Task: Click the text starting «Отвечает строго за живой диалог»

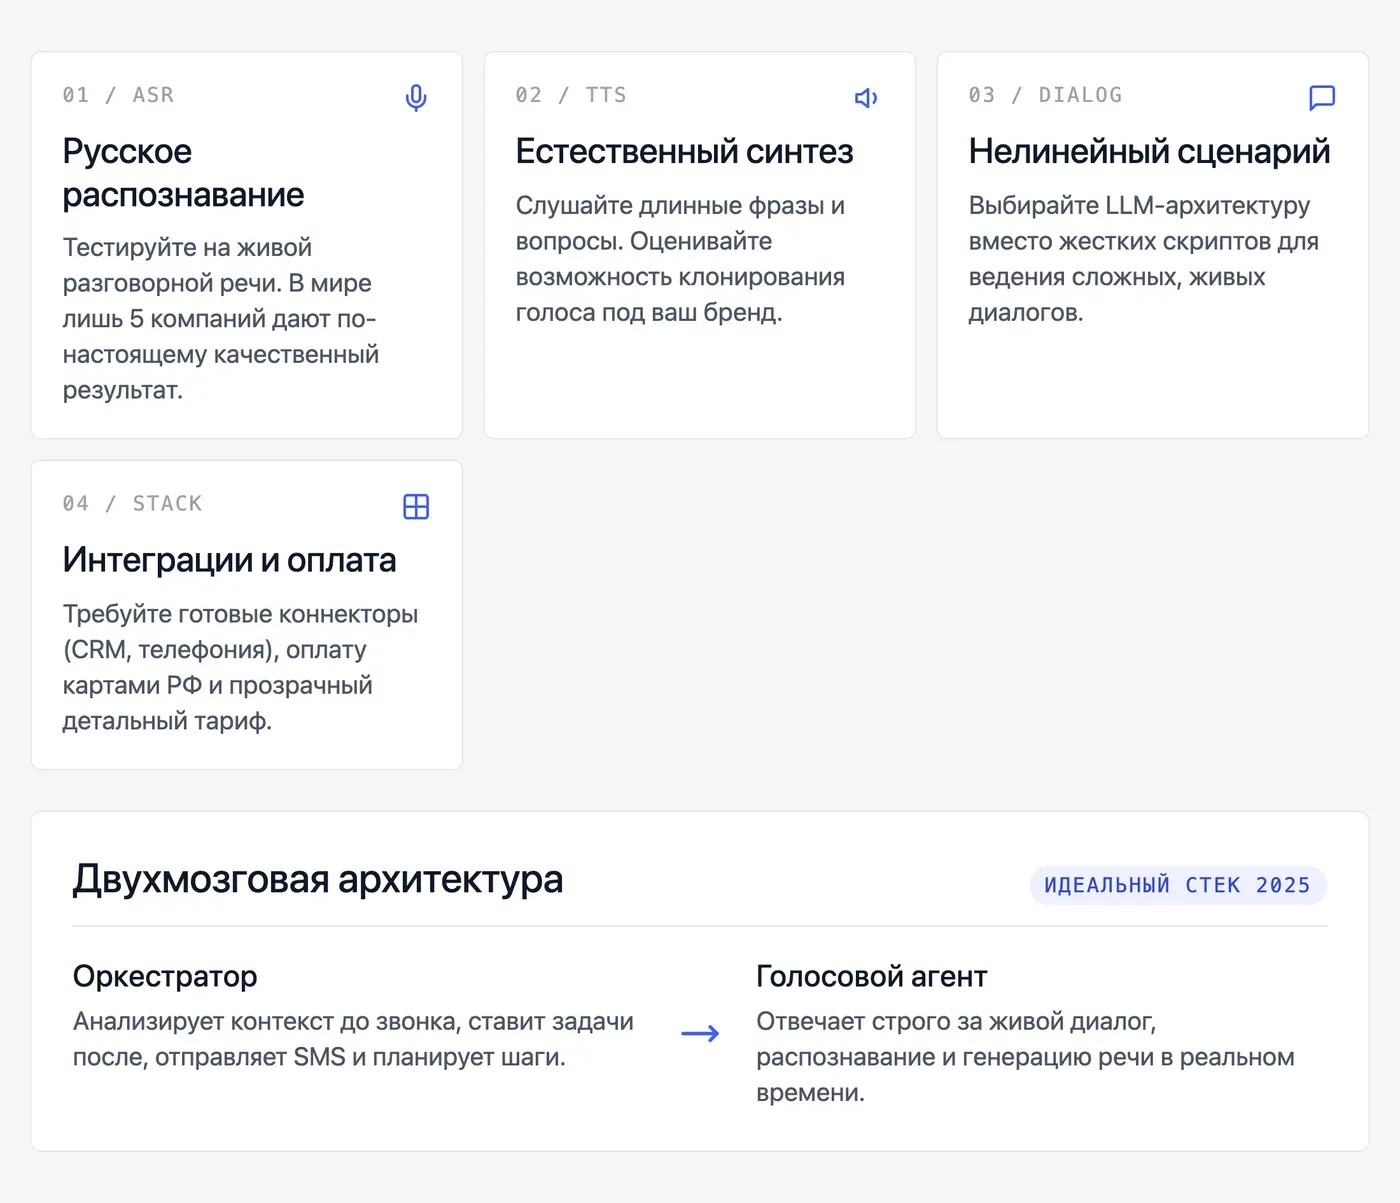Action: coord(1026,1057)
